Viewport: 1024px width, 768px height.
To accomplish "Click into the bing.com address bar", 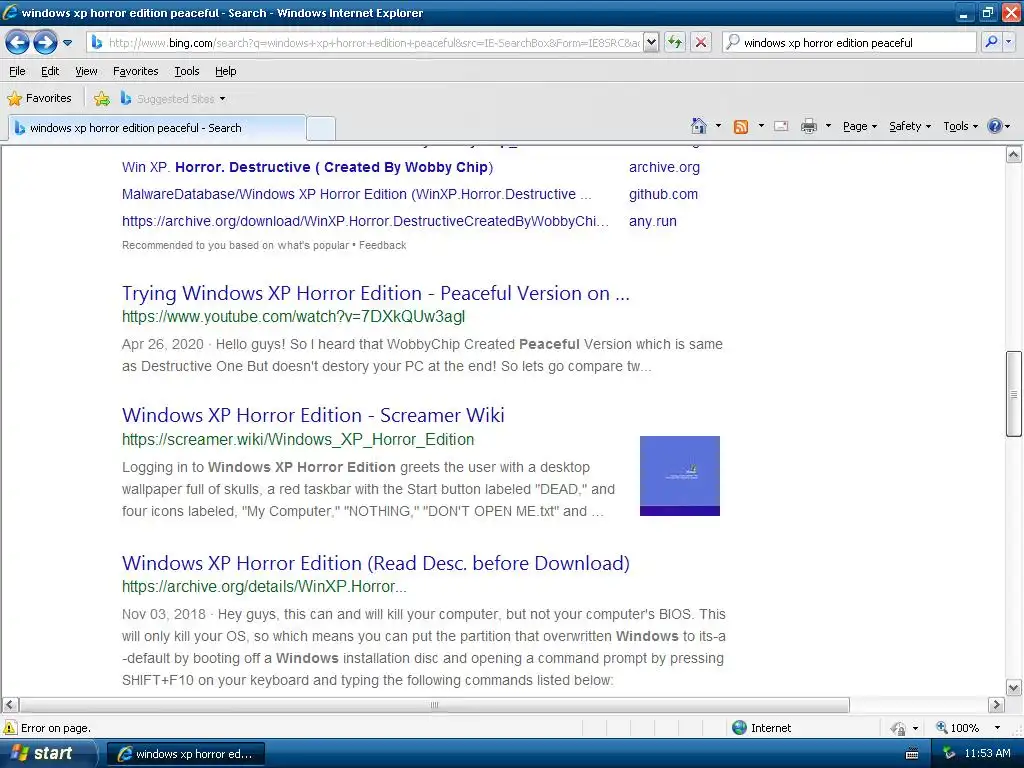I will pyautogui.click(x=372, y=43).
